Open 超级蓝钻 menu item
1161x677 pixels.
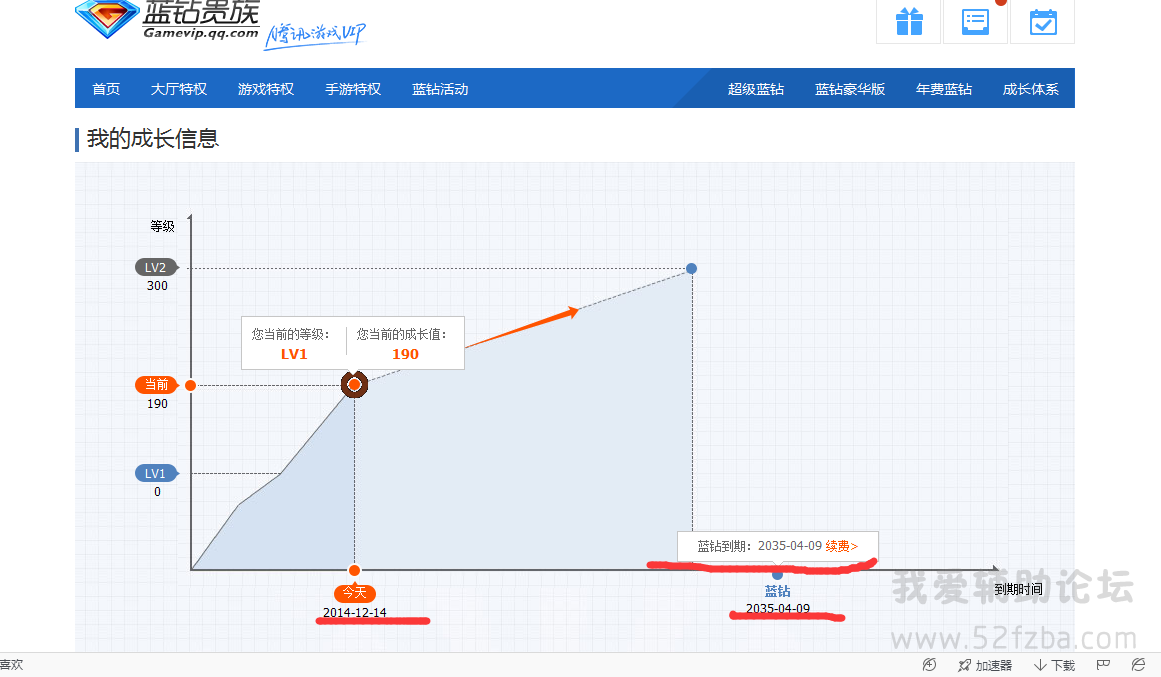point(756,89)
